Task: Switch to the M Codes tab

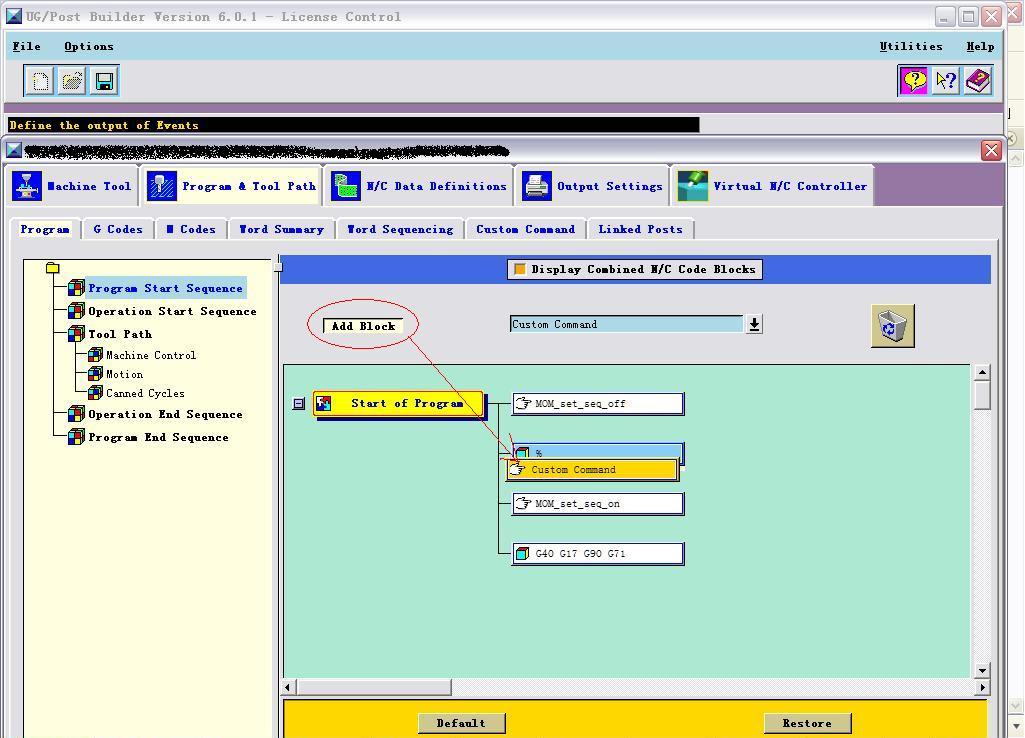Action: 191,229
